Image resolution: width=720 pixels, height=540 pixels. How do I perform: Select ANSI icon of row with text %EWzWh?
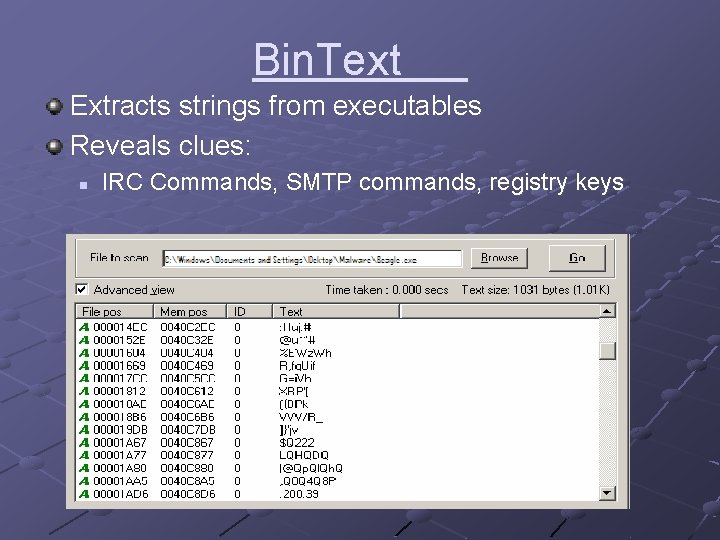[84, 353]
